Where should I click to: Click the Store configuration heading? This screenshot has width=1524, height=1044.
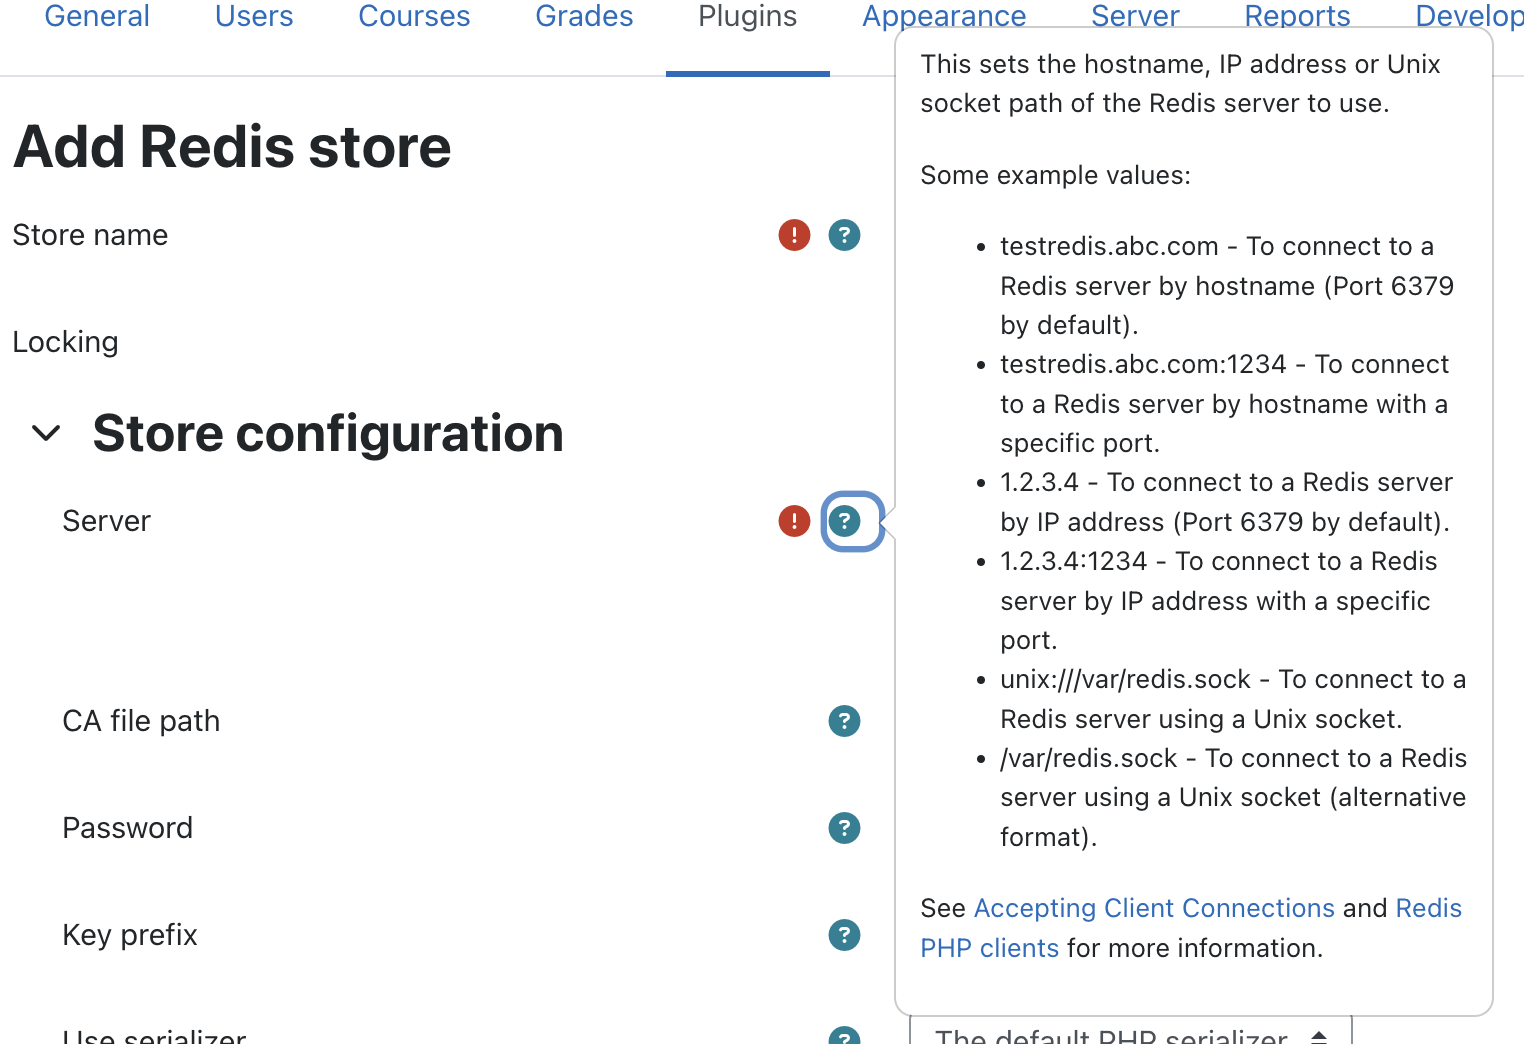(328, 433)
